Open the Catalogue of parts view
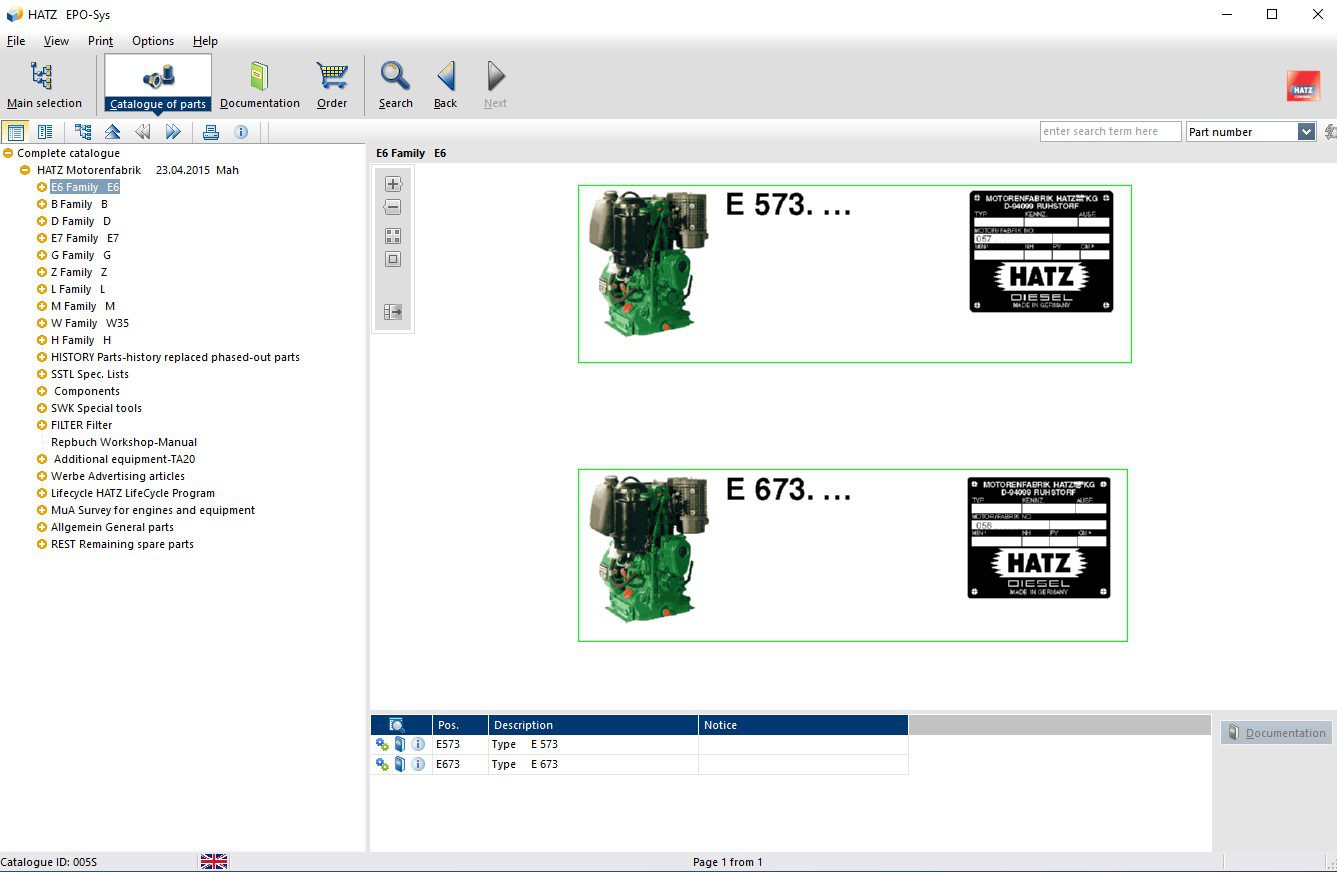The height and width of the screenshot is (872, 1337). (158, 85)
